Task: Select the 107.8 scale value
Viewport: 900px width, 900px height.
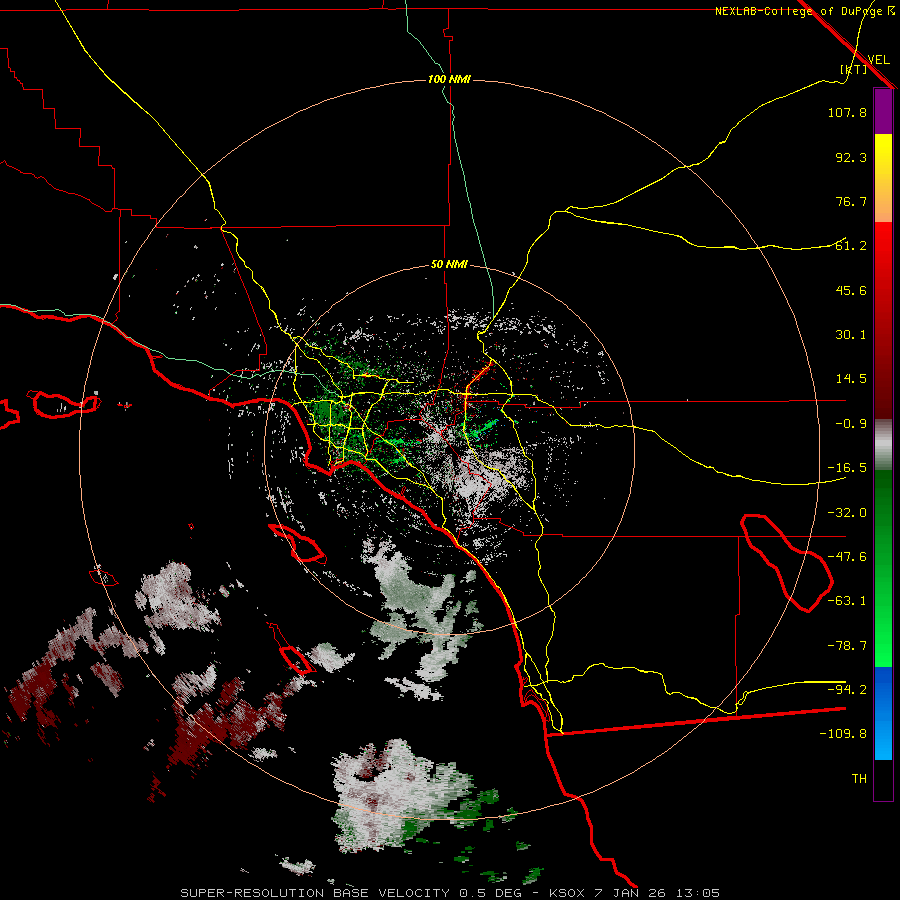Action: (x=847, y=112)
